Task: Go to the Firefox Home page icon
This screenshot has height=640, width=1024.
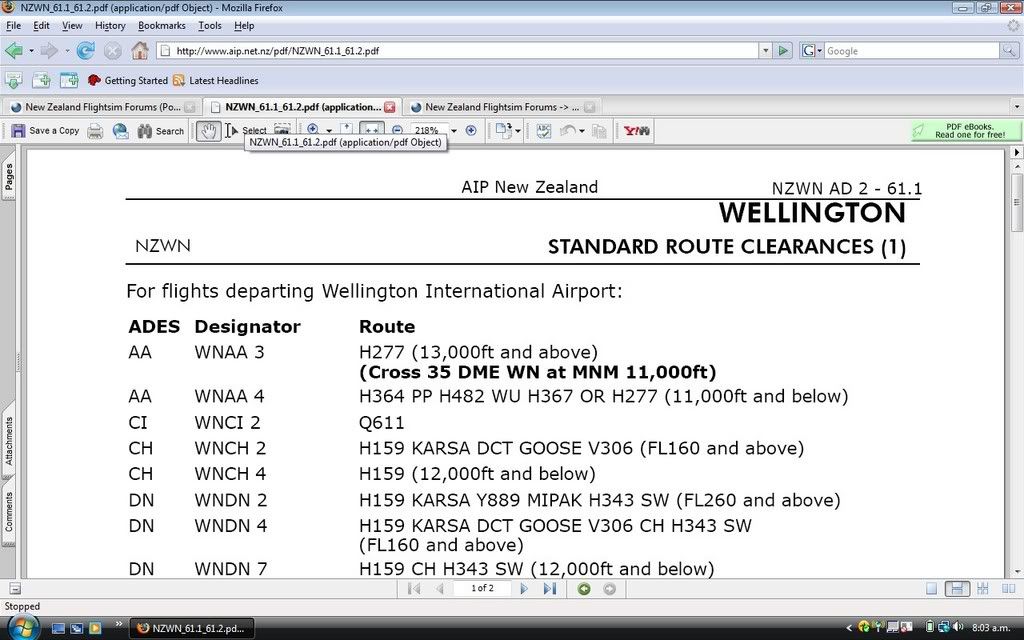Action: click(x=140, y=51)
